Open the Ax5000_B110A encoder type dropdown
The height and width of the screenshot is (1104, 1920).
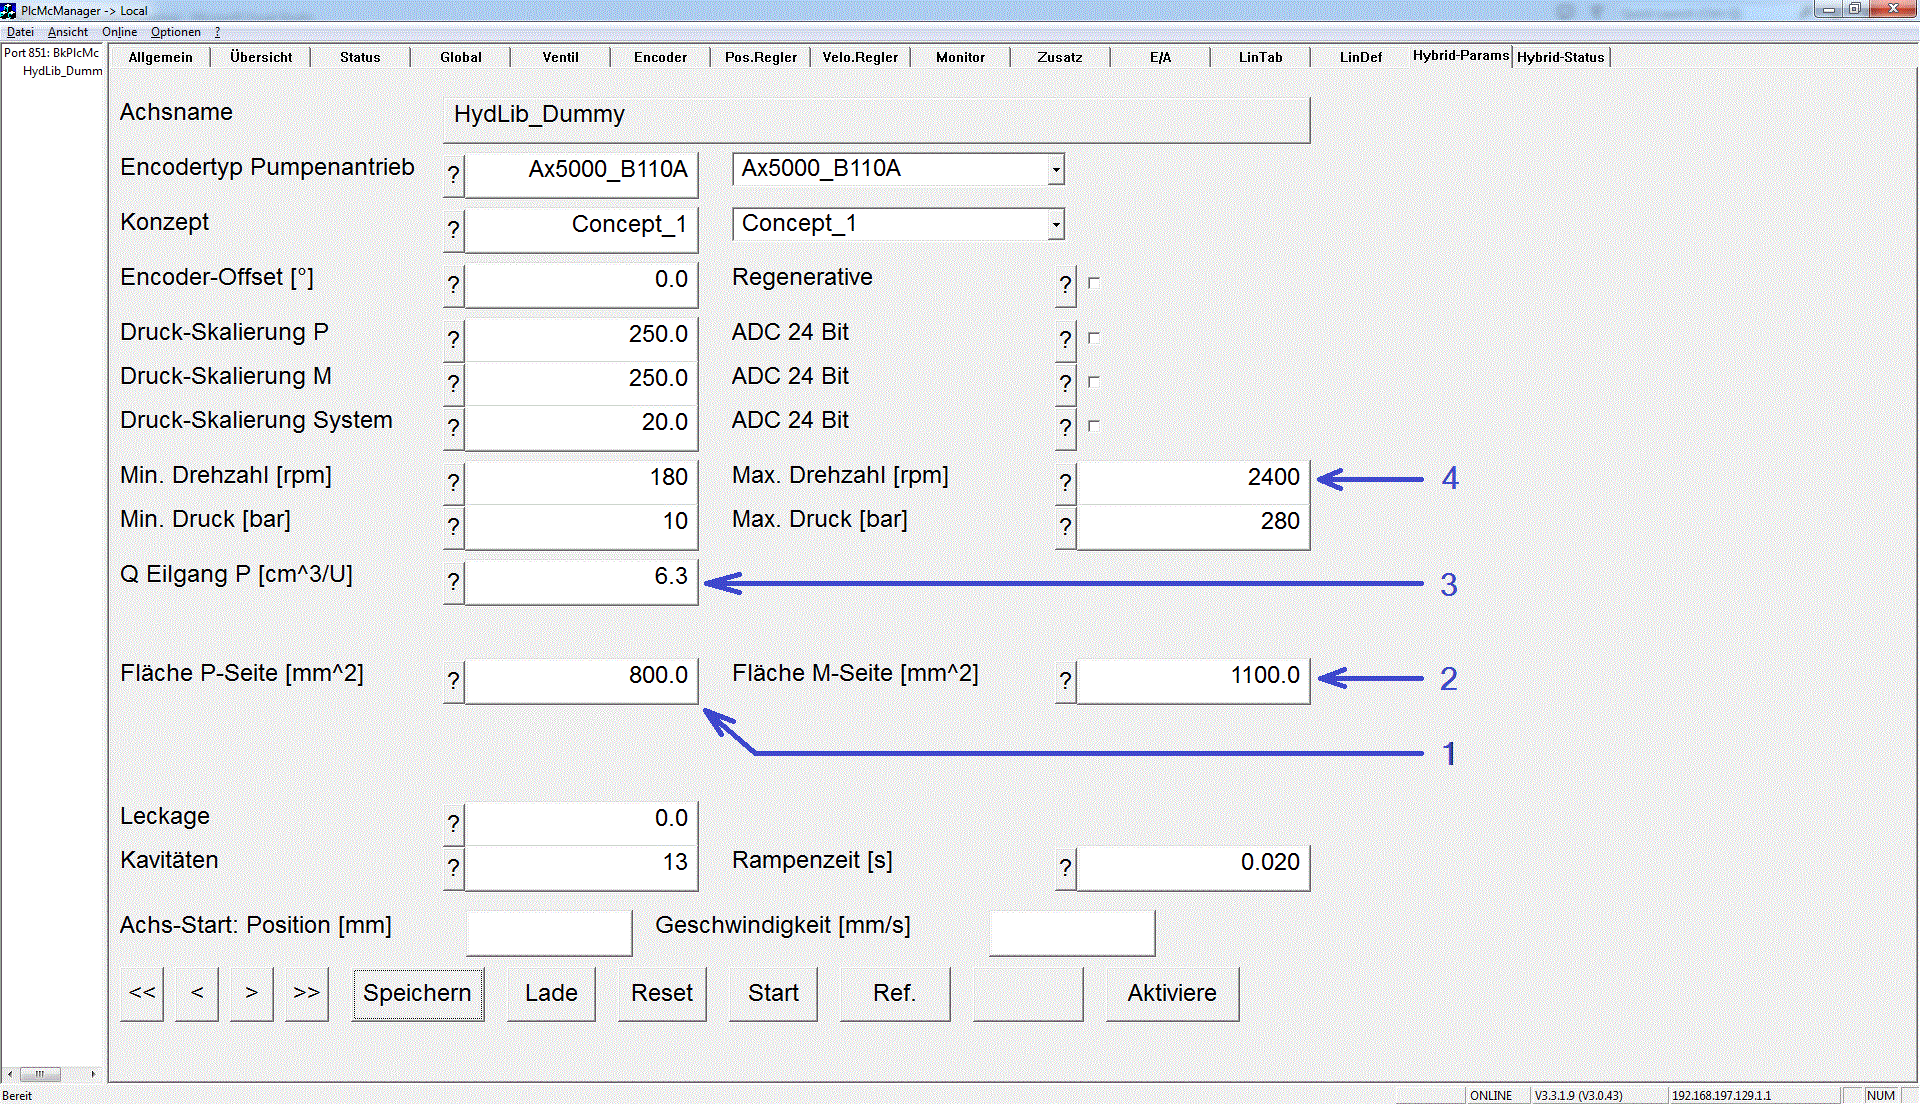(x=1056, y=169)
